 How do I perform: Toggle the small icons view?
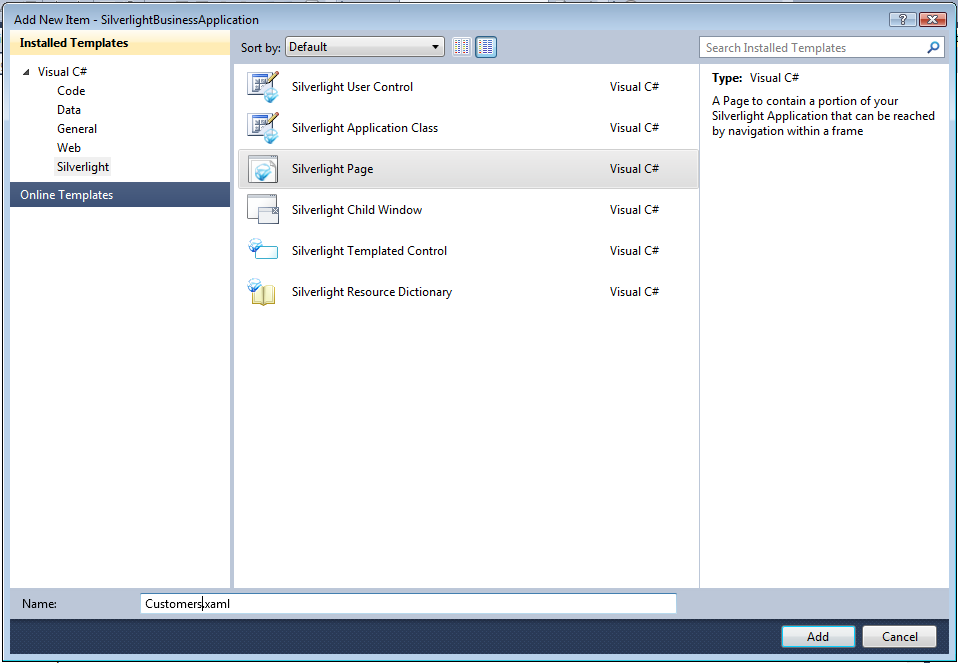point(461,46)
